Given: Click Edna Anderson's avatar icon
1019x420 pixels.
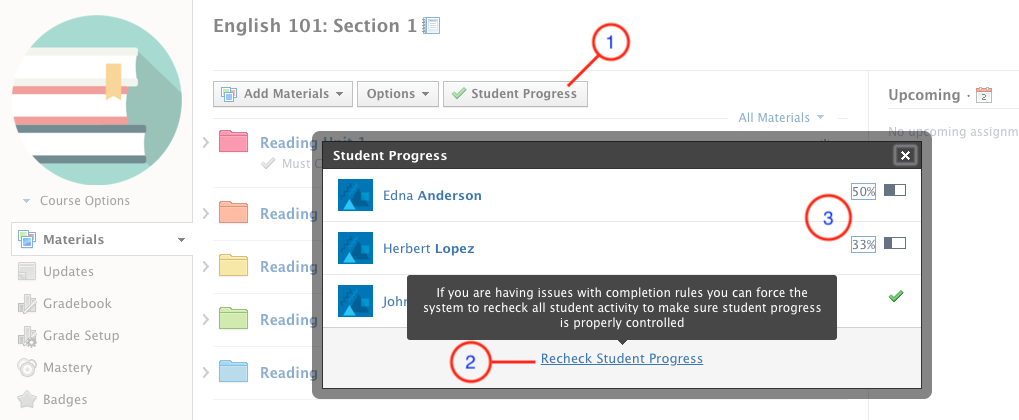Looking at the screenshot, I should [355, 195].
